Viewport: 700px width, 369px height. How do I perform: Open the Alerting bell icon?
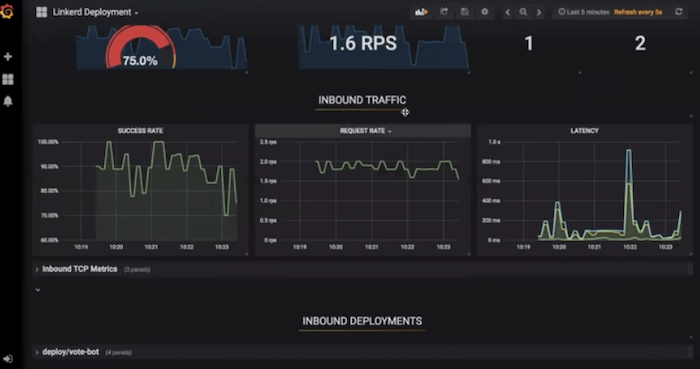click(8, 101)
